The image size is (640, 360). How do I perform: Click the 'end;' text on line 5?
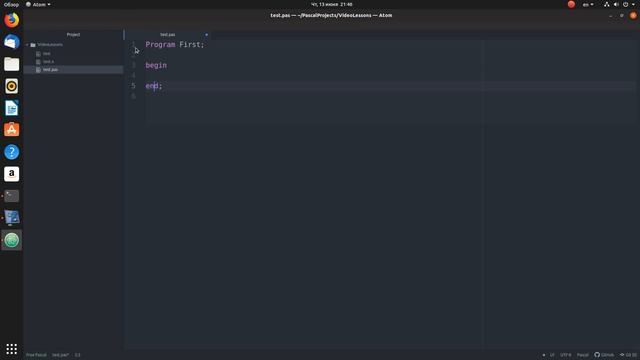click(154, 86)
